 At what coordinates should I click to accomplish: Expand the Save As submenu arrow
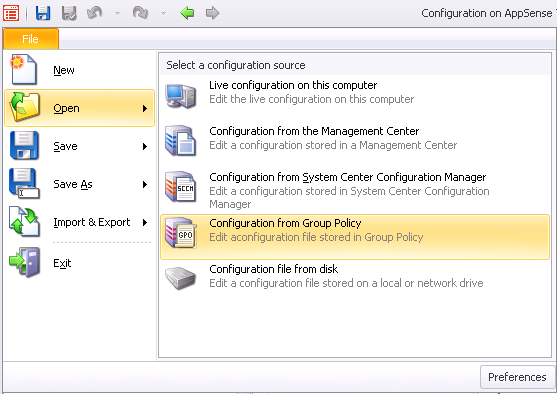click(x=145, y=184)
